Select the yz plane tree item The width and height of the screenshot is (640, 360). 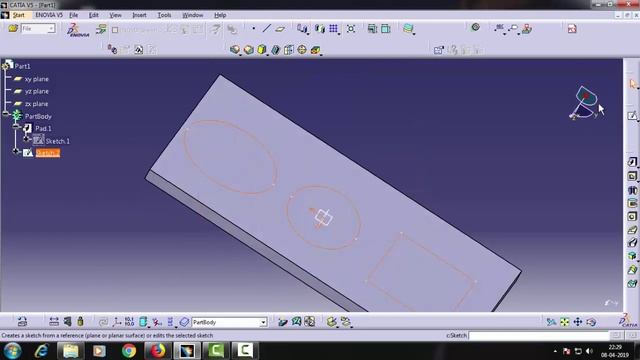coord(37,91)
